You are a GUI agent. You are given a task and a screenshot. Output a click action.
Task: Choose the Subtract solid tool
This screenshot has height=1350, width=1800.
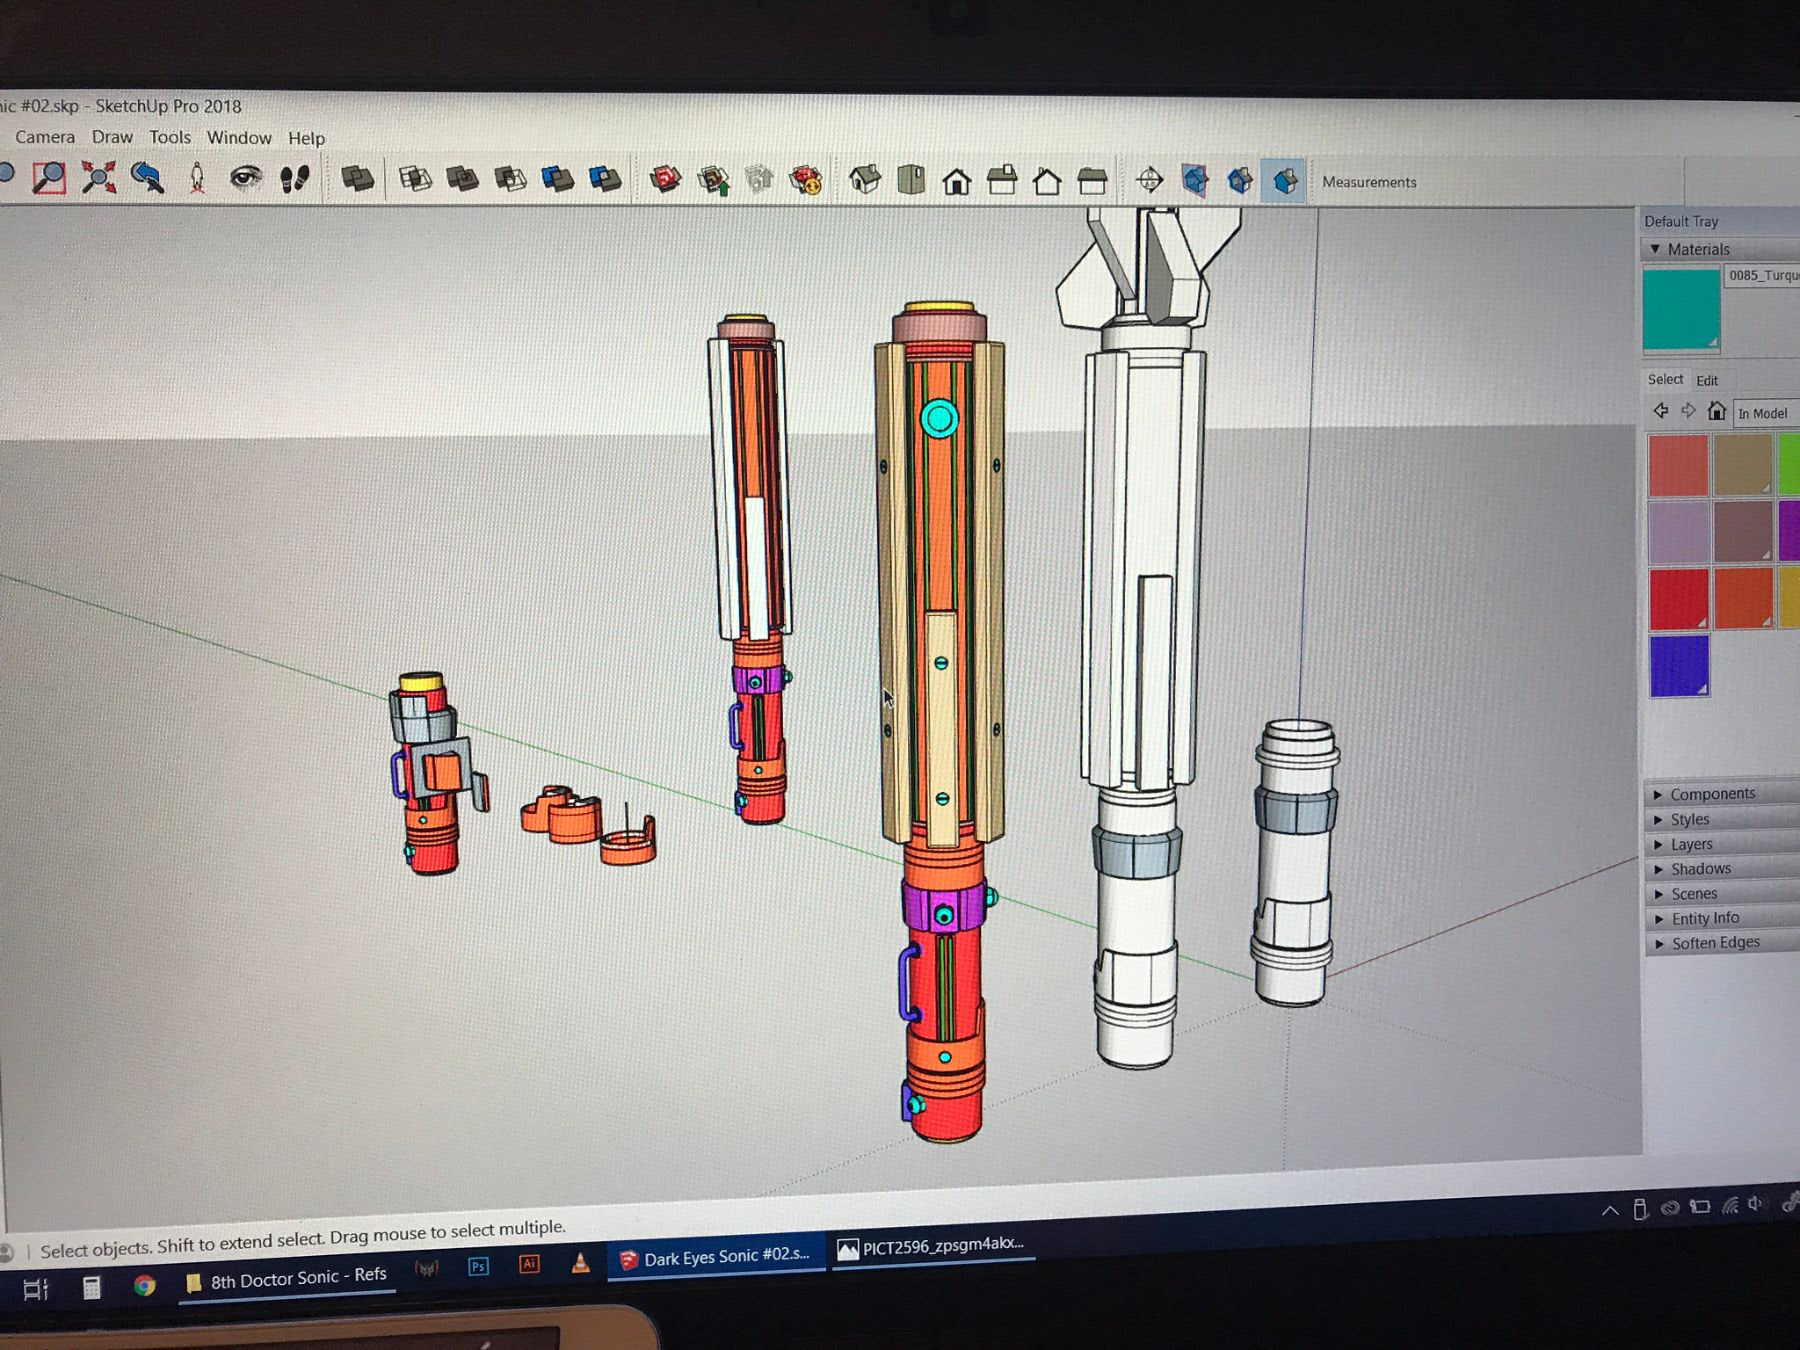(510, 179)
